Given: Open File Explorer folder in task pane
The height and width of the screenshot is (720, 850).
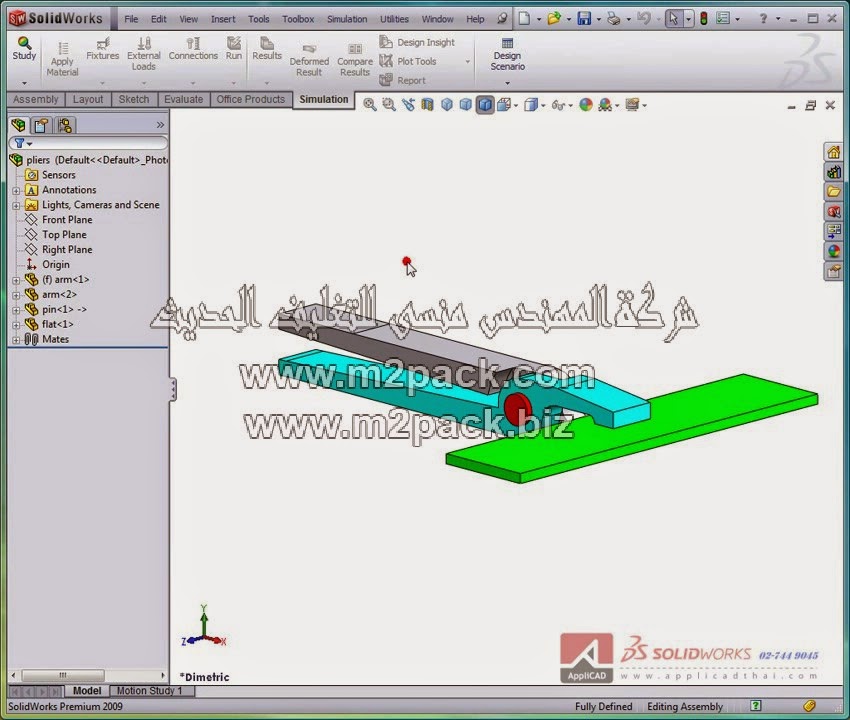Looking at the screenshot, I should coord(834,191).
